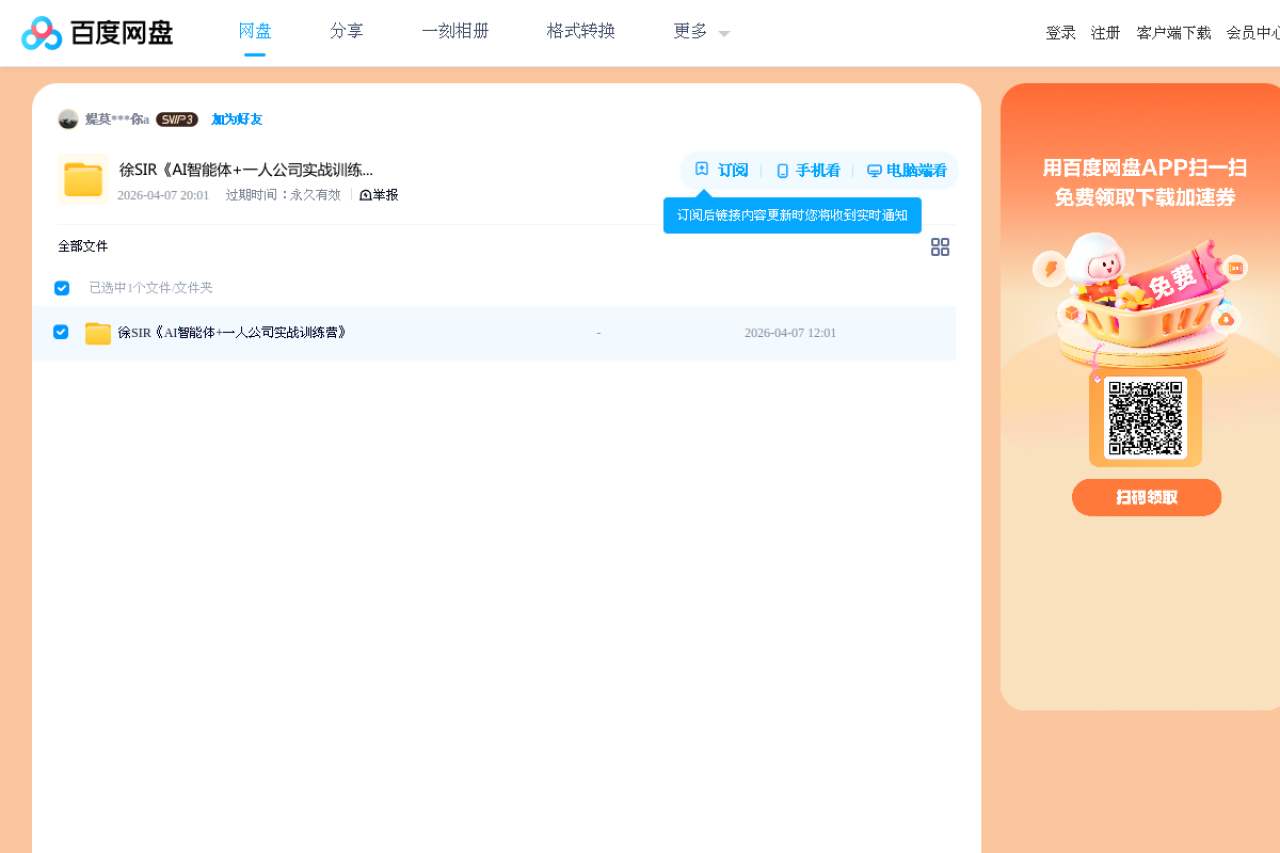The width and height of the screenshot is (1280, 853).
Task: Click the SVIP3 badge next to the username
Action: tap(176, 119)
